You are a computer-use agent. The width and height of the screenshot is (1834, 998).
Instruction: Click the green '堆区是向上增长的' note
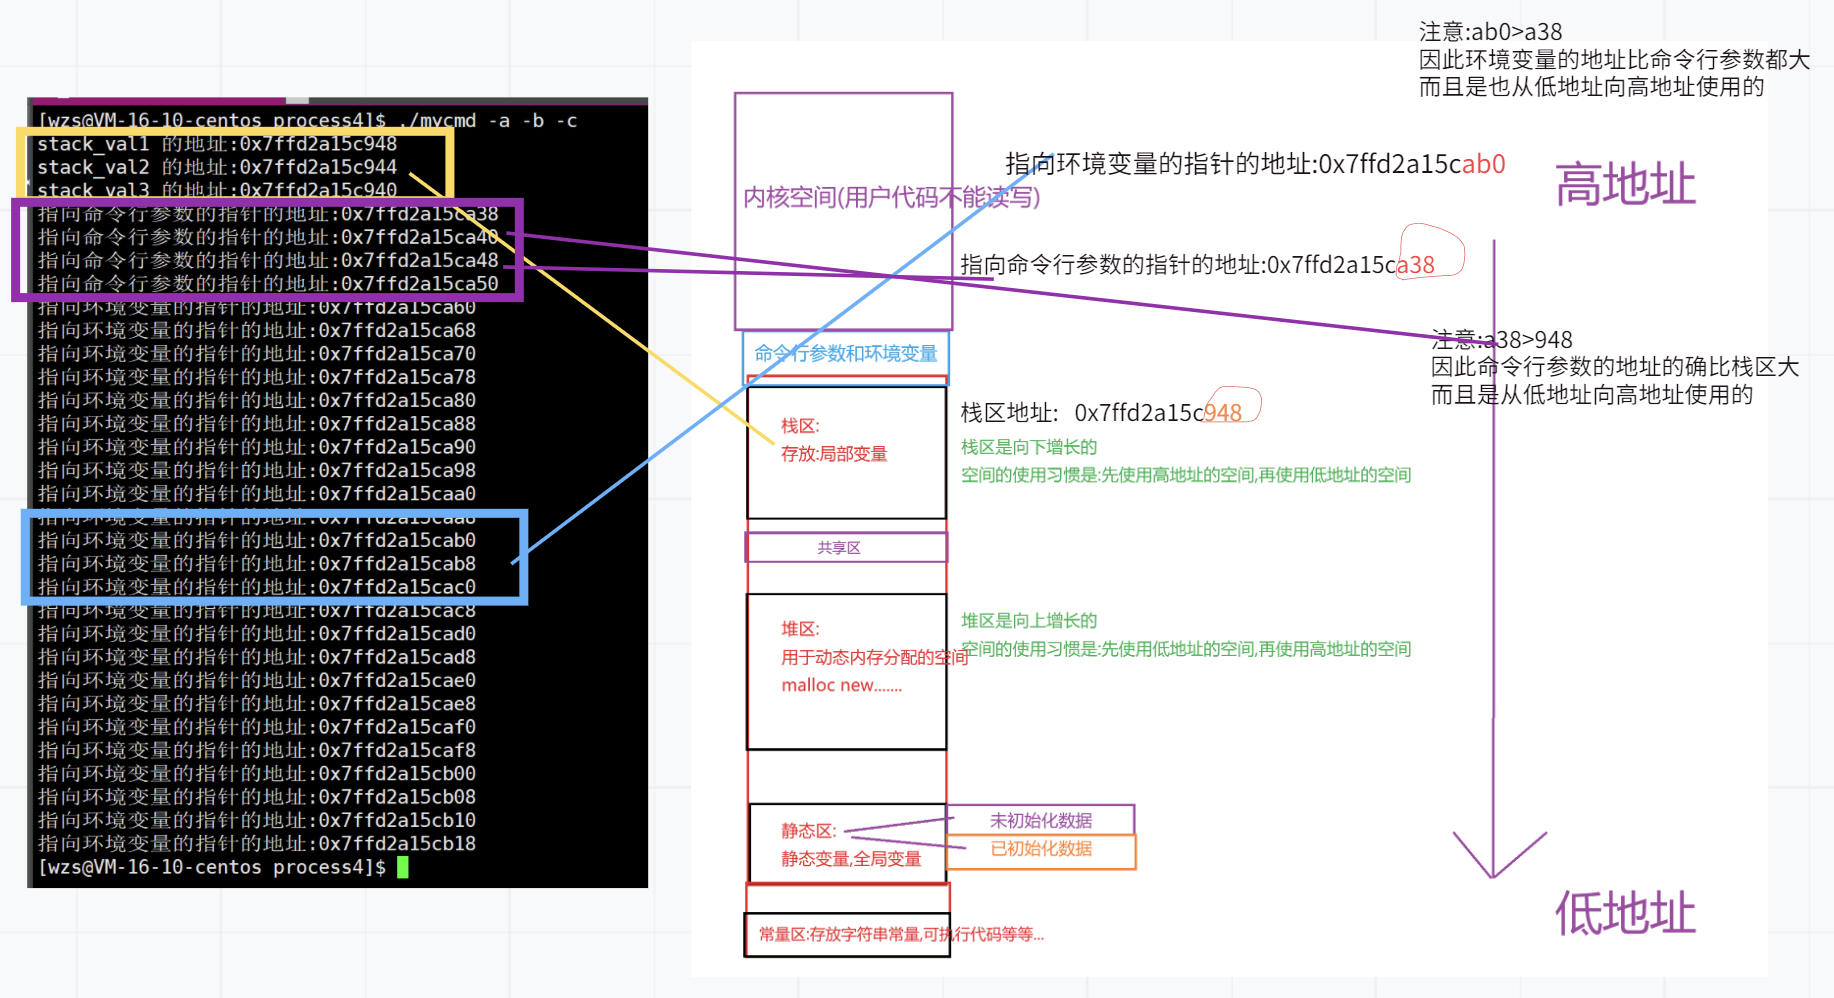[1029, 621]
